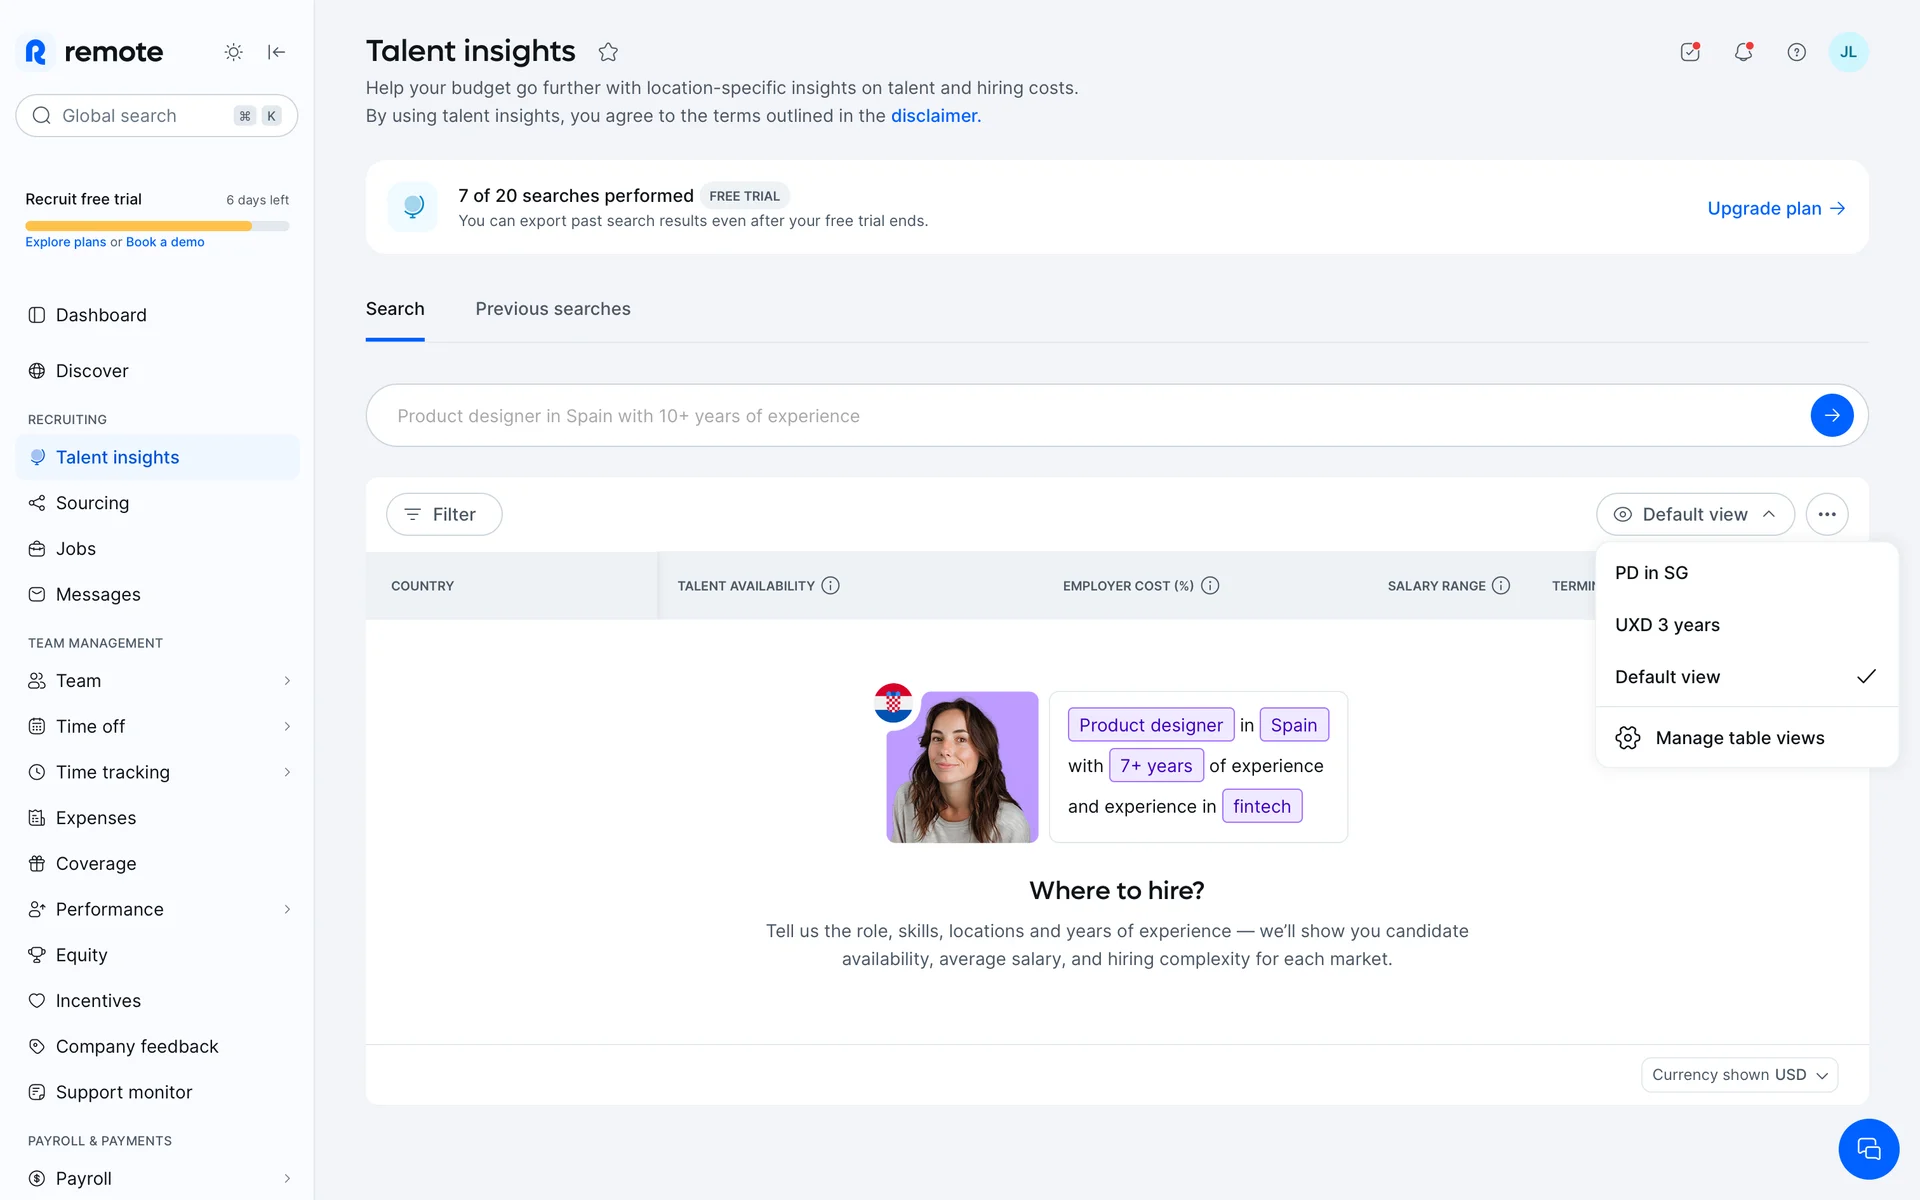Open Currency shown USD dropdown
The height and width of the screenshot is (1200, 1920).
(1739, 1075)
